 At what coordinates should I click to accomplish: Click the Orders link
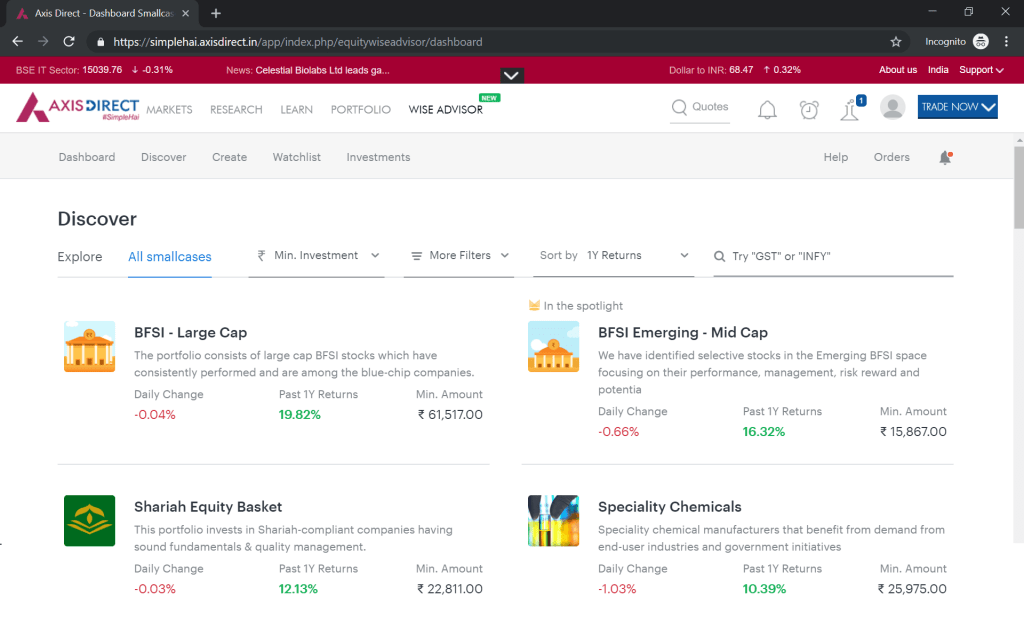[x=891, y=157]
